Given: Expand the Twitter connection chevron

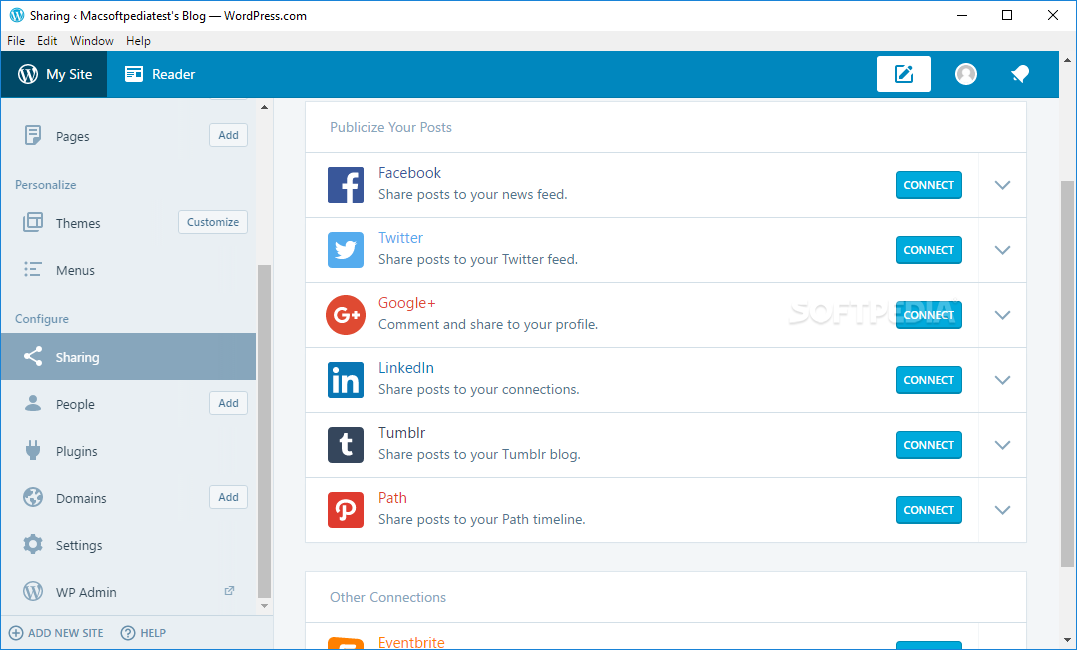Looking at the screenshot, I should pyautogui.click(x=1002, y=250).
